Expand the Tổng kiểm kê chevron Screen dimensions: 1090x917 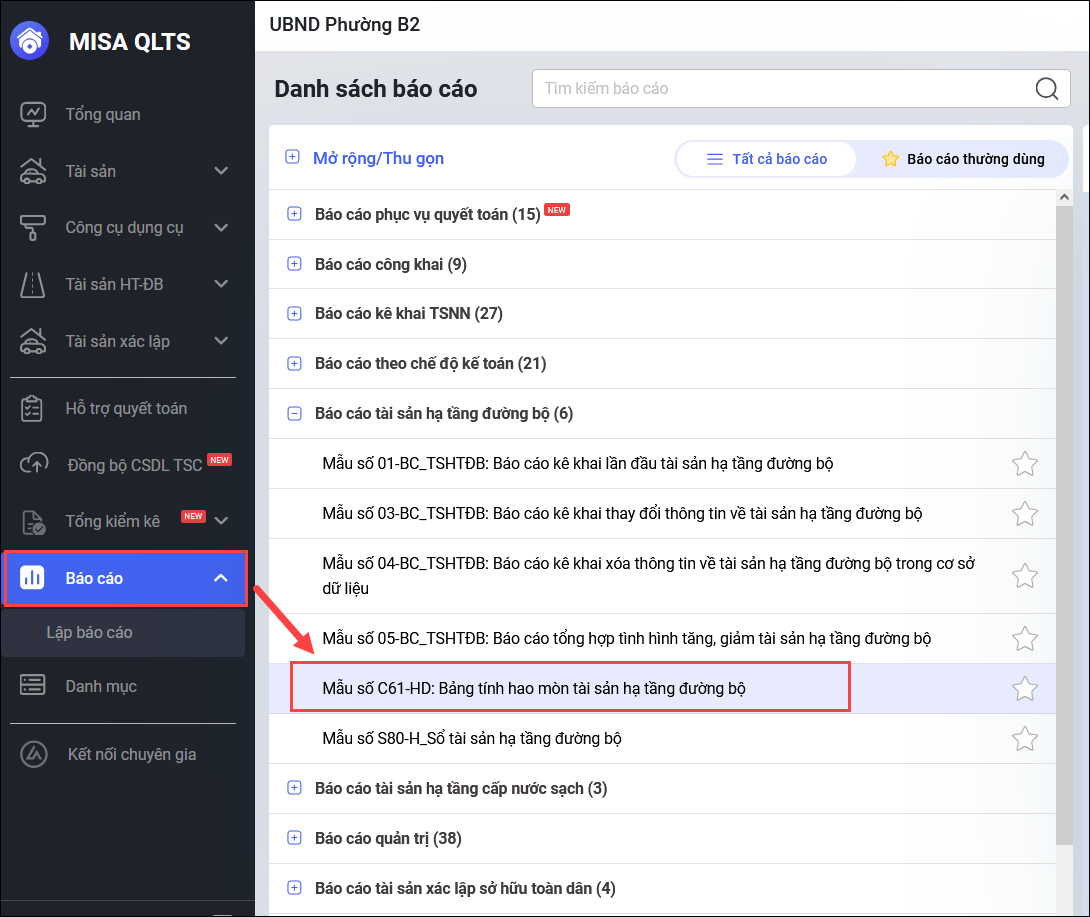coord(221,521)
